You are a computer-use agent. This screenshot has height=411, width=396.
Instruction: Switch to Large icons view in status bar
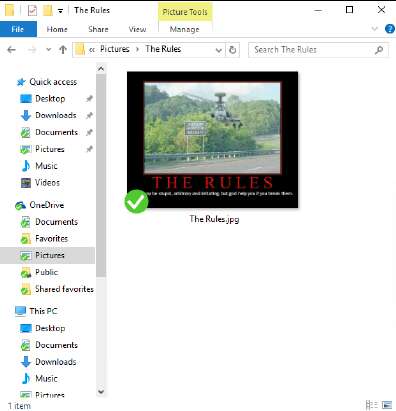(387, 405)
